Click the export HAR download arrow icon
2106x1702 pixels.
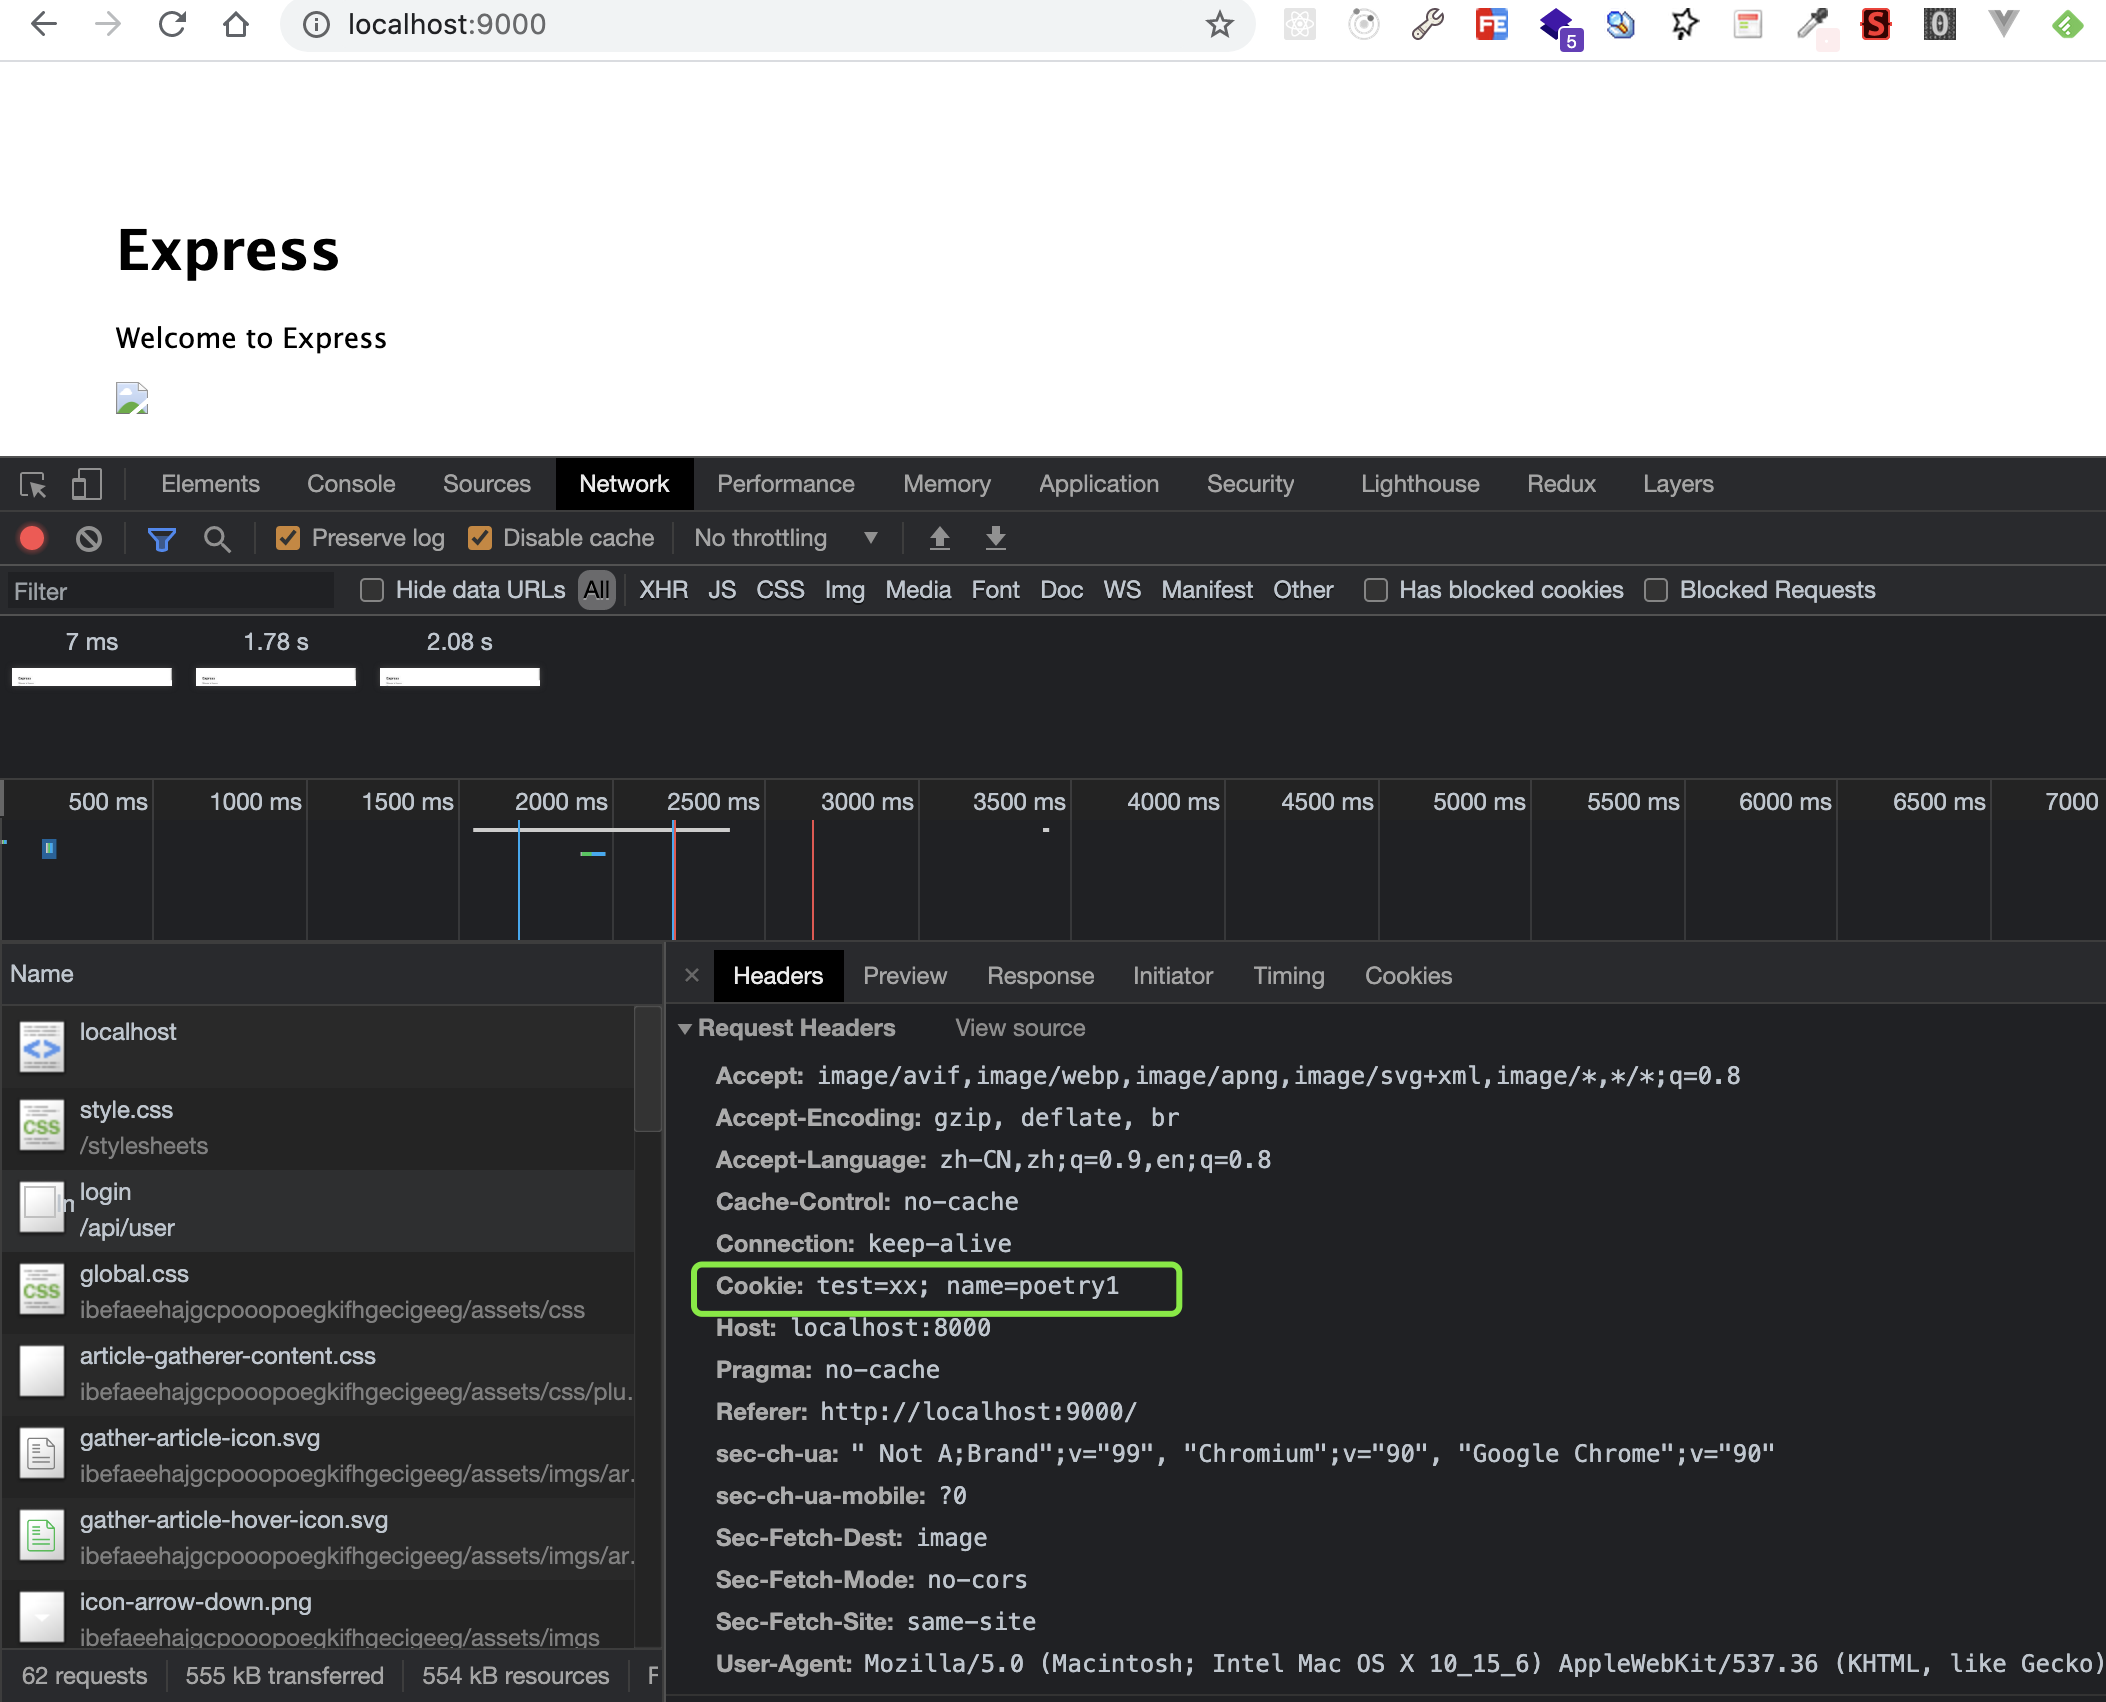click(995, 538)
